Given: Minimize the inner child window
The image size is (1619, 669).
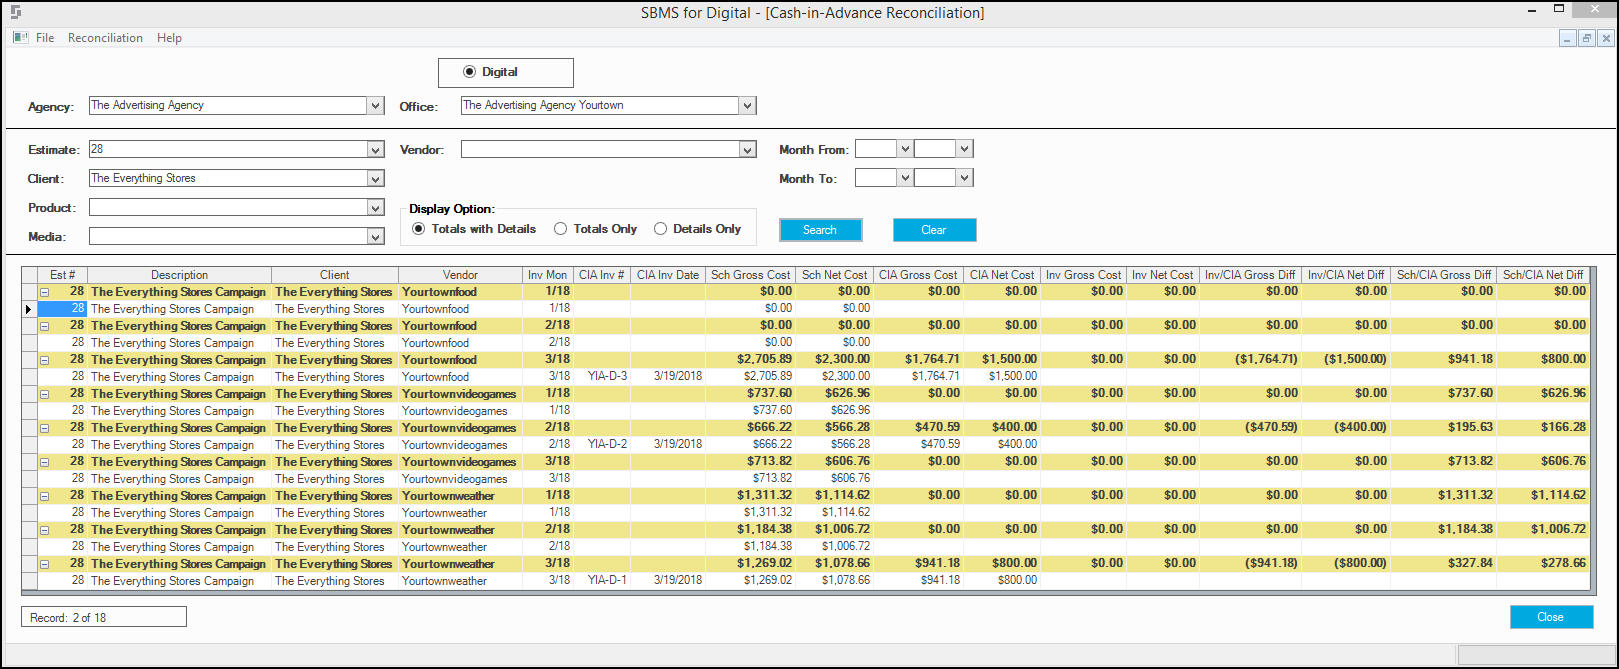Looking at the screenshot, I should click(1568, 38).
